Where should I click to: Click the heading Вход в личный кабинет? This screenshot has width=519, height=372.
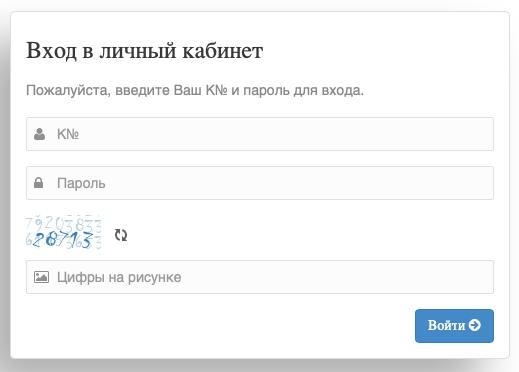tap(145, 51)
